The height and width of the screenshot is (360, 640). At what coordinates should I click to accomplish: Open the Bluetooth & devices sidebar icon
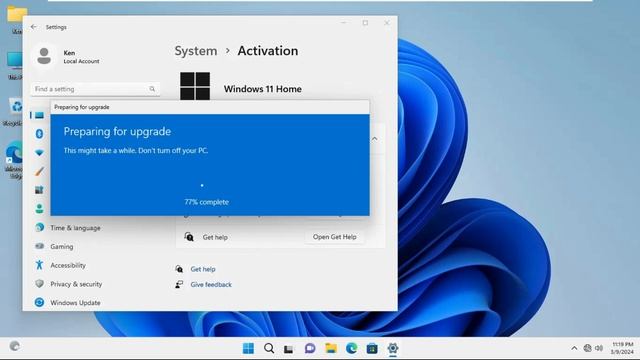tap(39, 133)
